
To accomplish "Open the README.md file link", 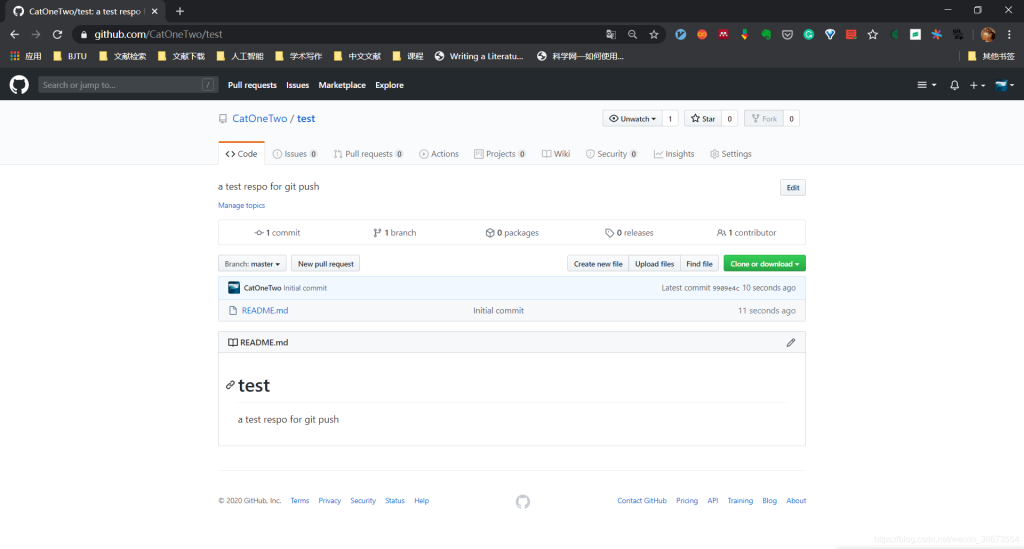I will pos(264,311).
